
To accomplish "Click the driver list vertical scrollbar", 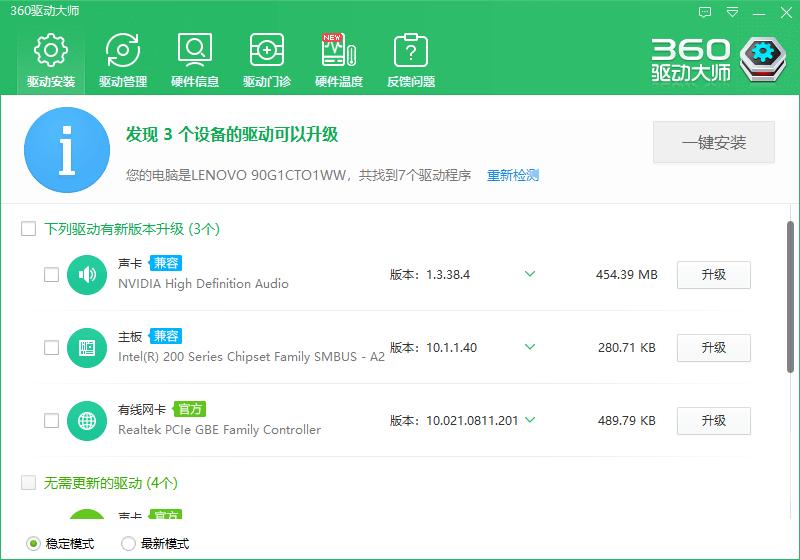I will coord(790,297).
